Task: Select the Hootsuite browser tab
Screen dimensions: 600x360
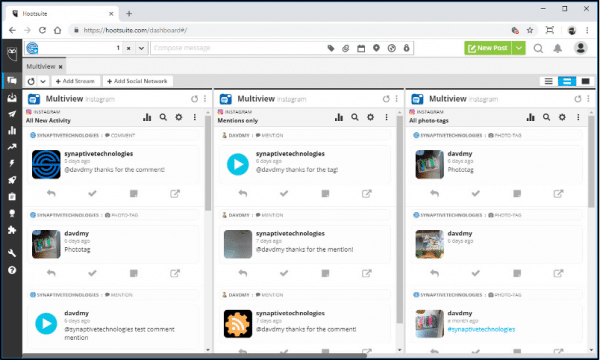Action: (61, 14)
